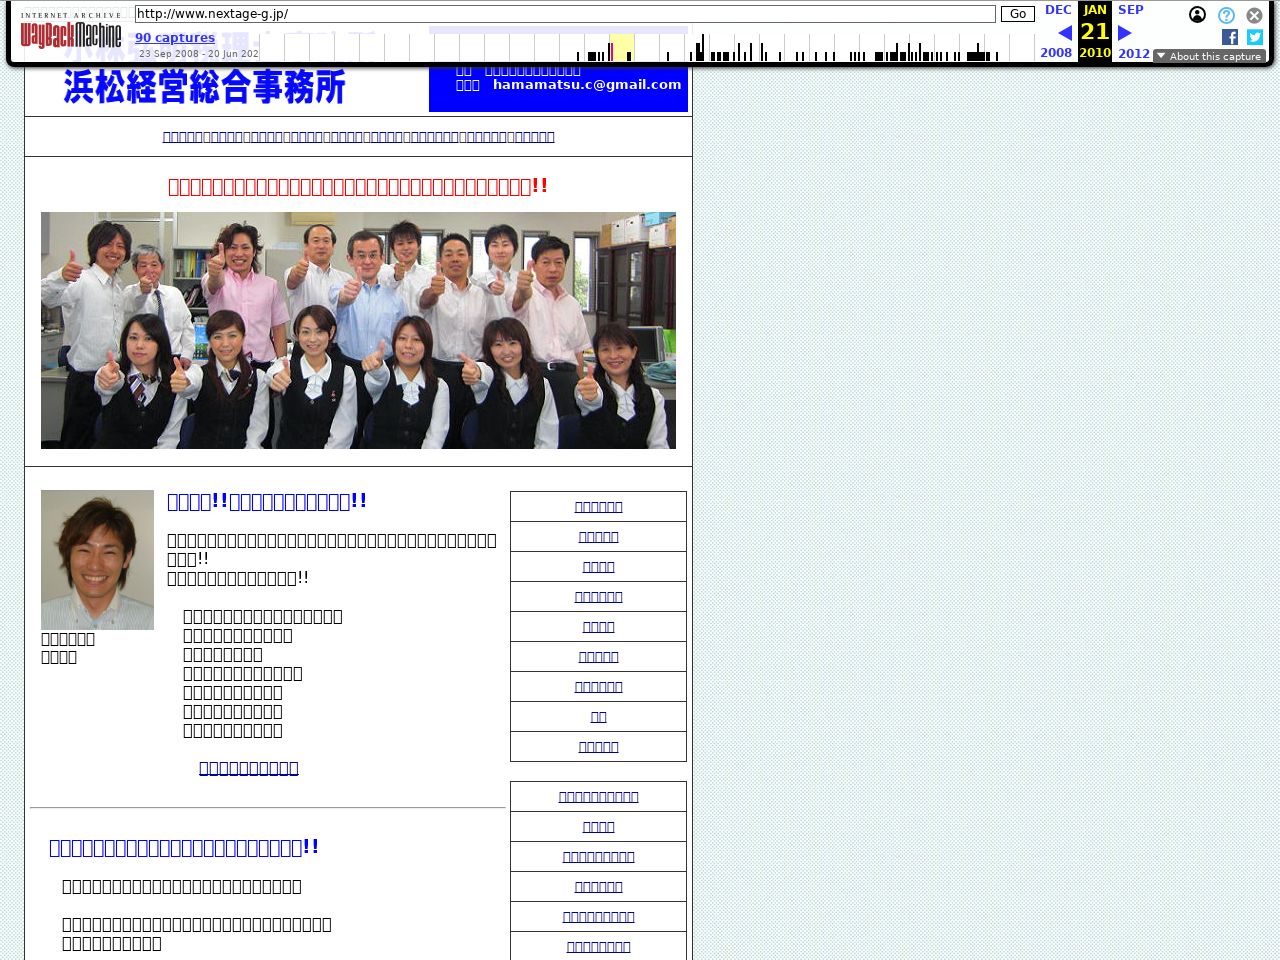Open the user account icon
1280x960 pixels.
pyautogui.click(x=1197, y=15)
